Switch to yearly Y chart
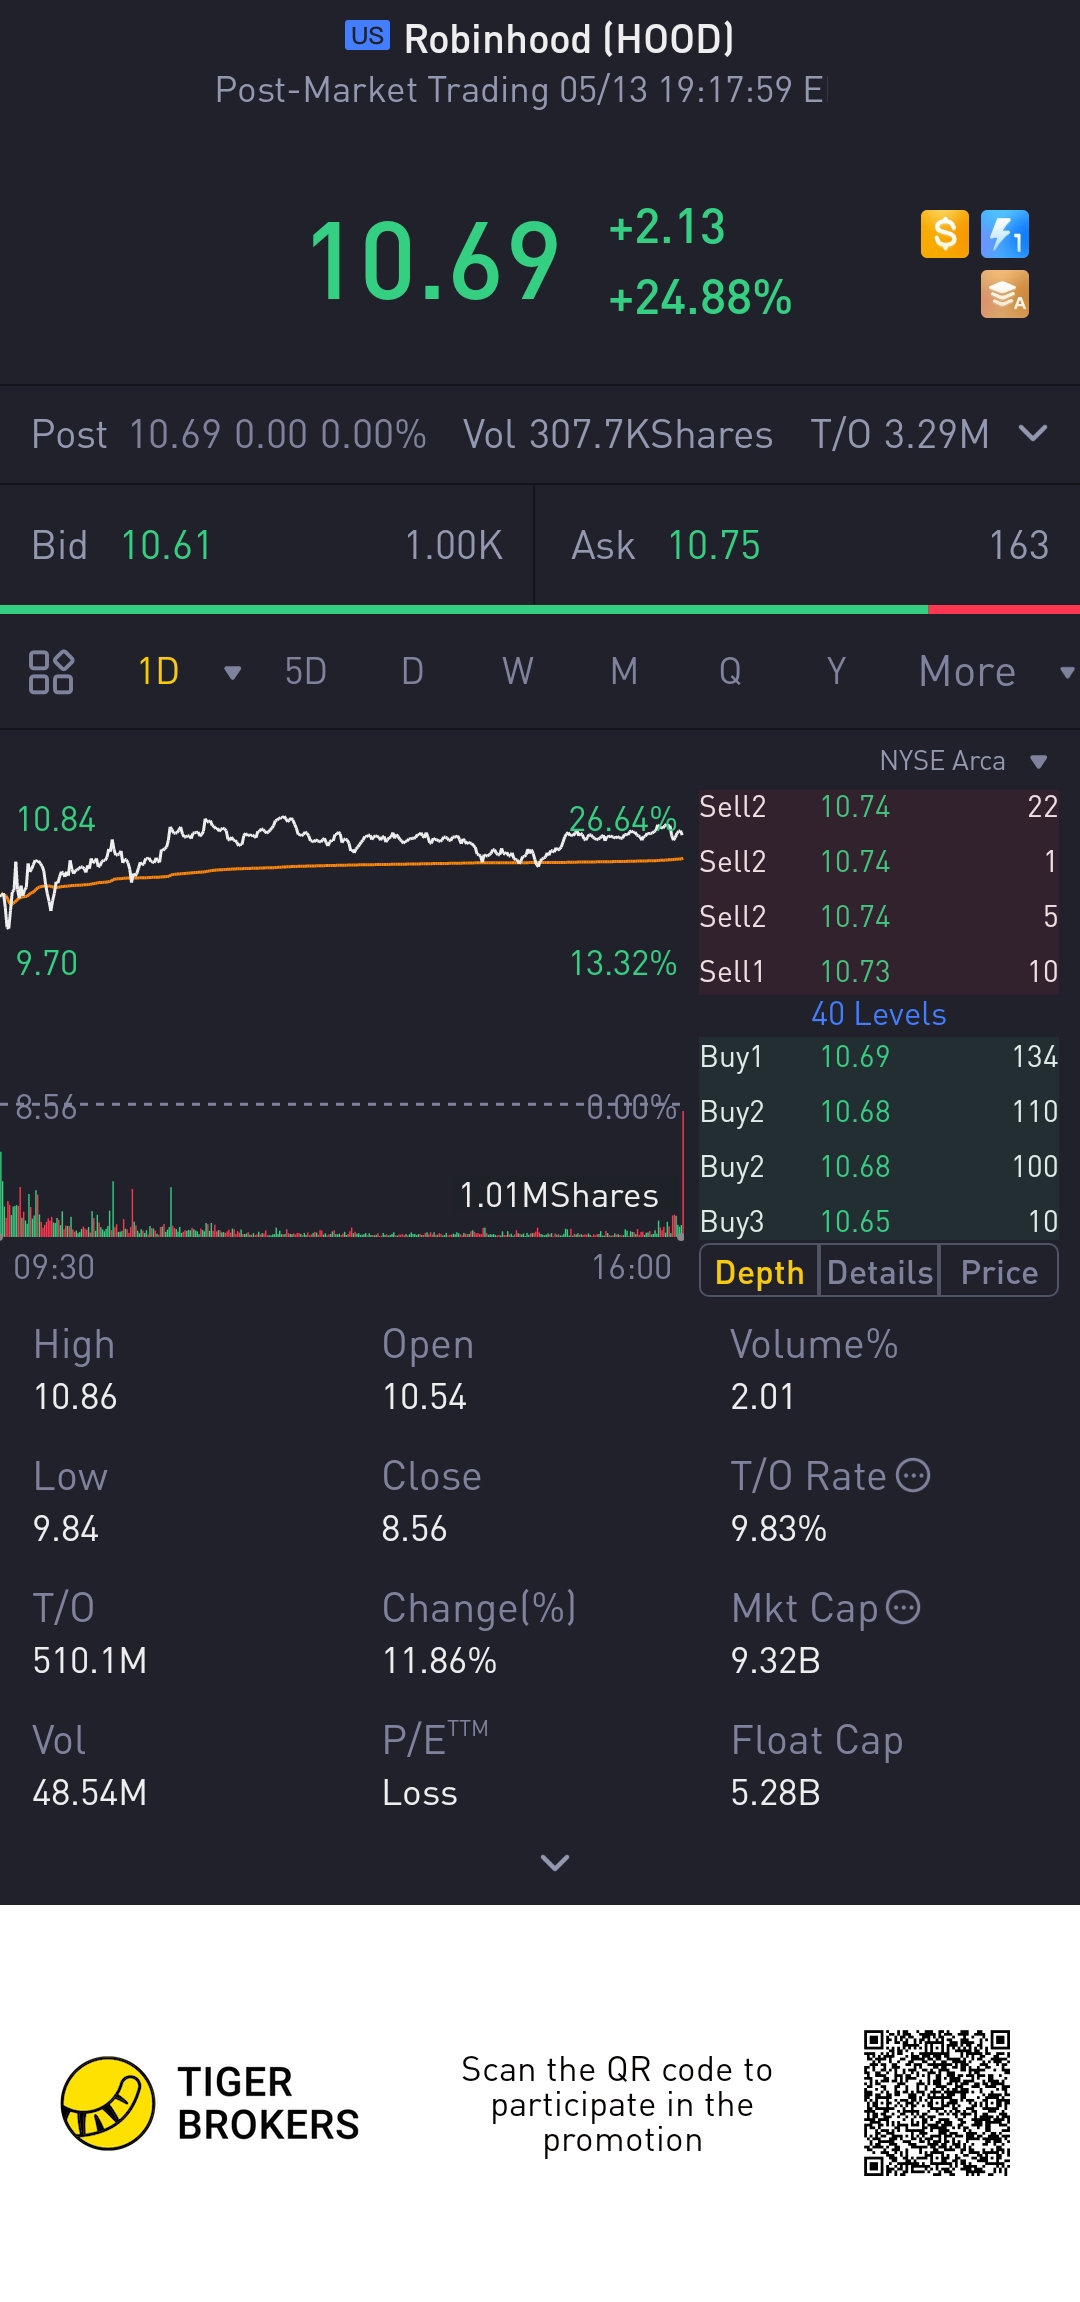This screenshot has height=2302, width=1080. coord(836,672)
